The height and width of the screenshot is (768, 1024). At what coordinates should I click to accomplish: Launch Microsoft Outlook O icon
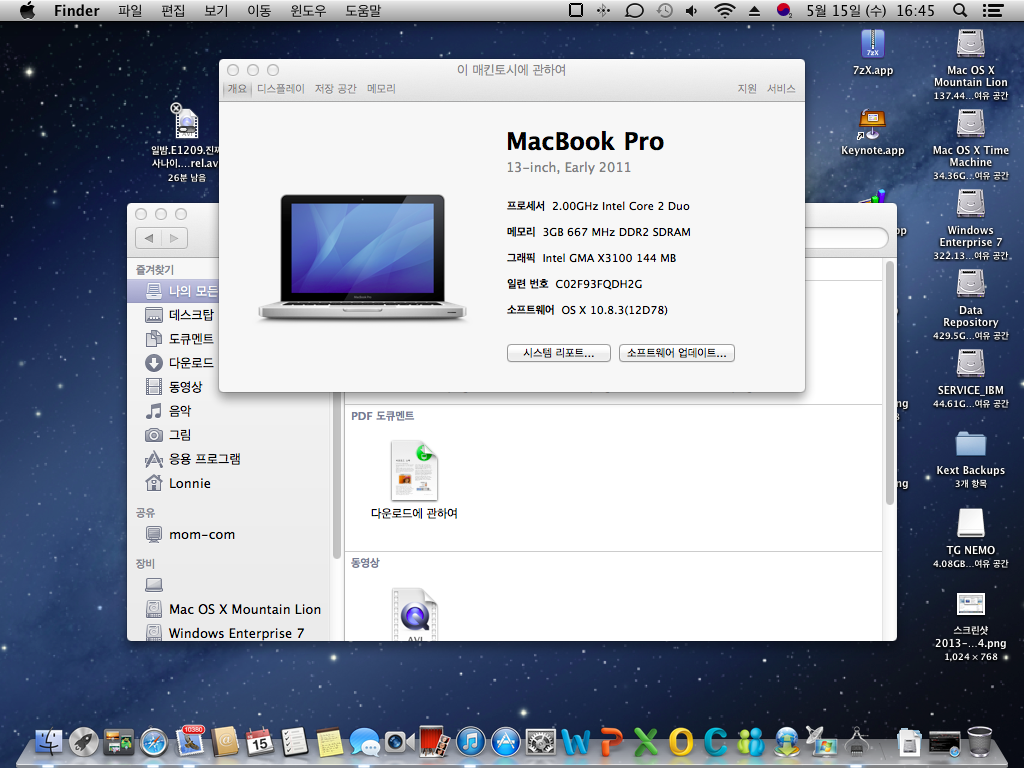pyautogui.click(x=680, y=742)
